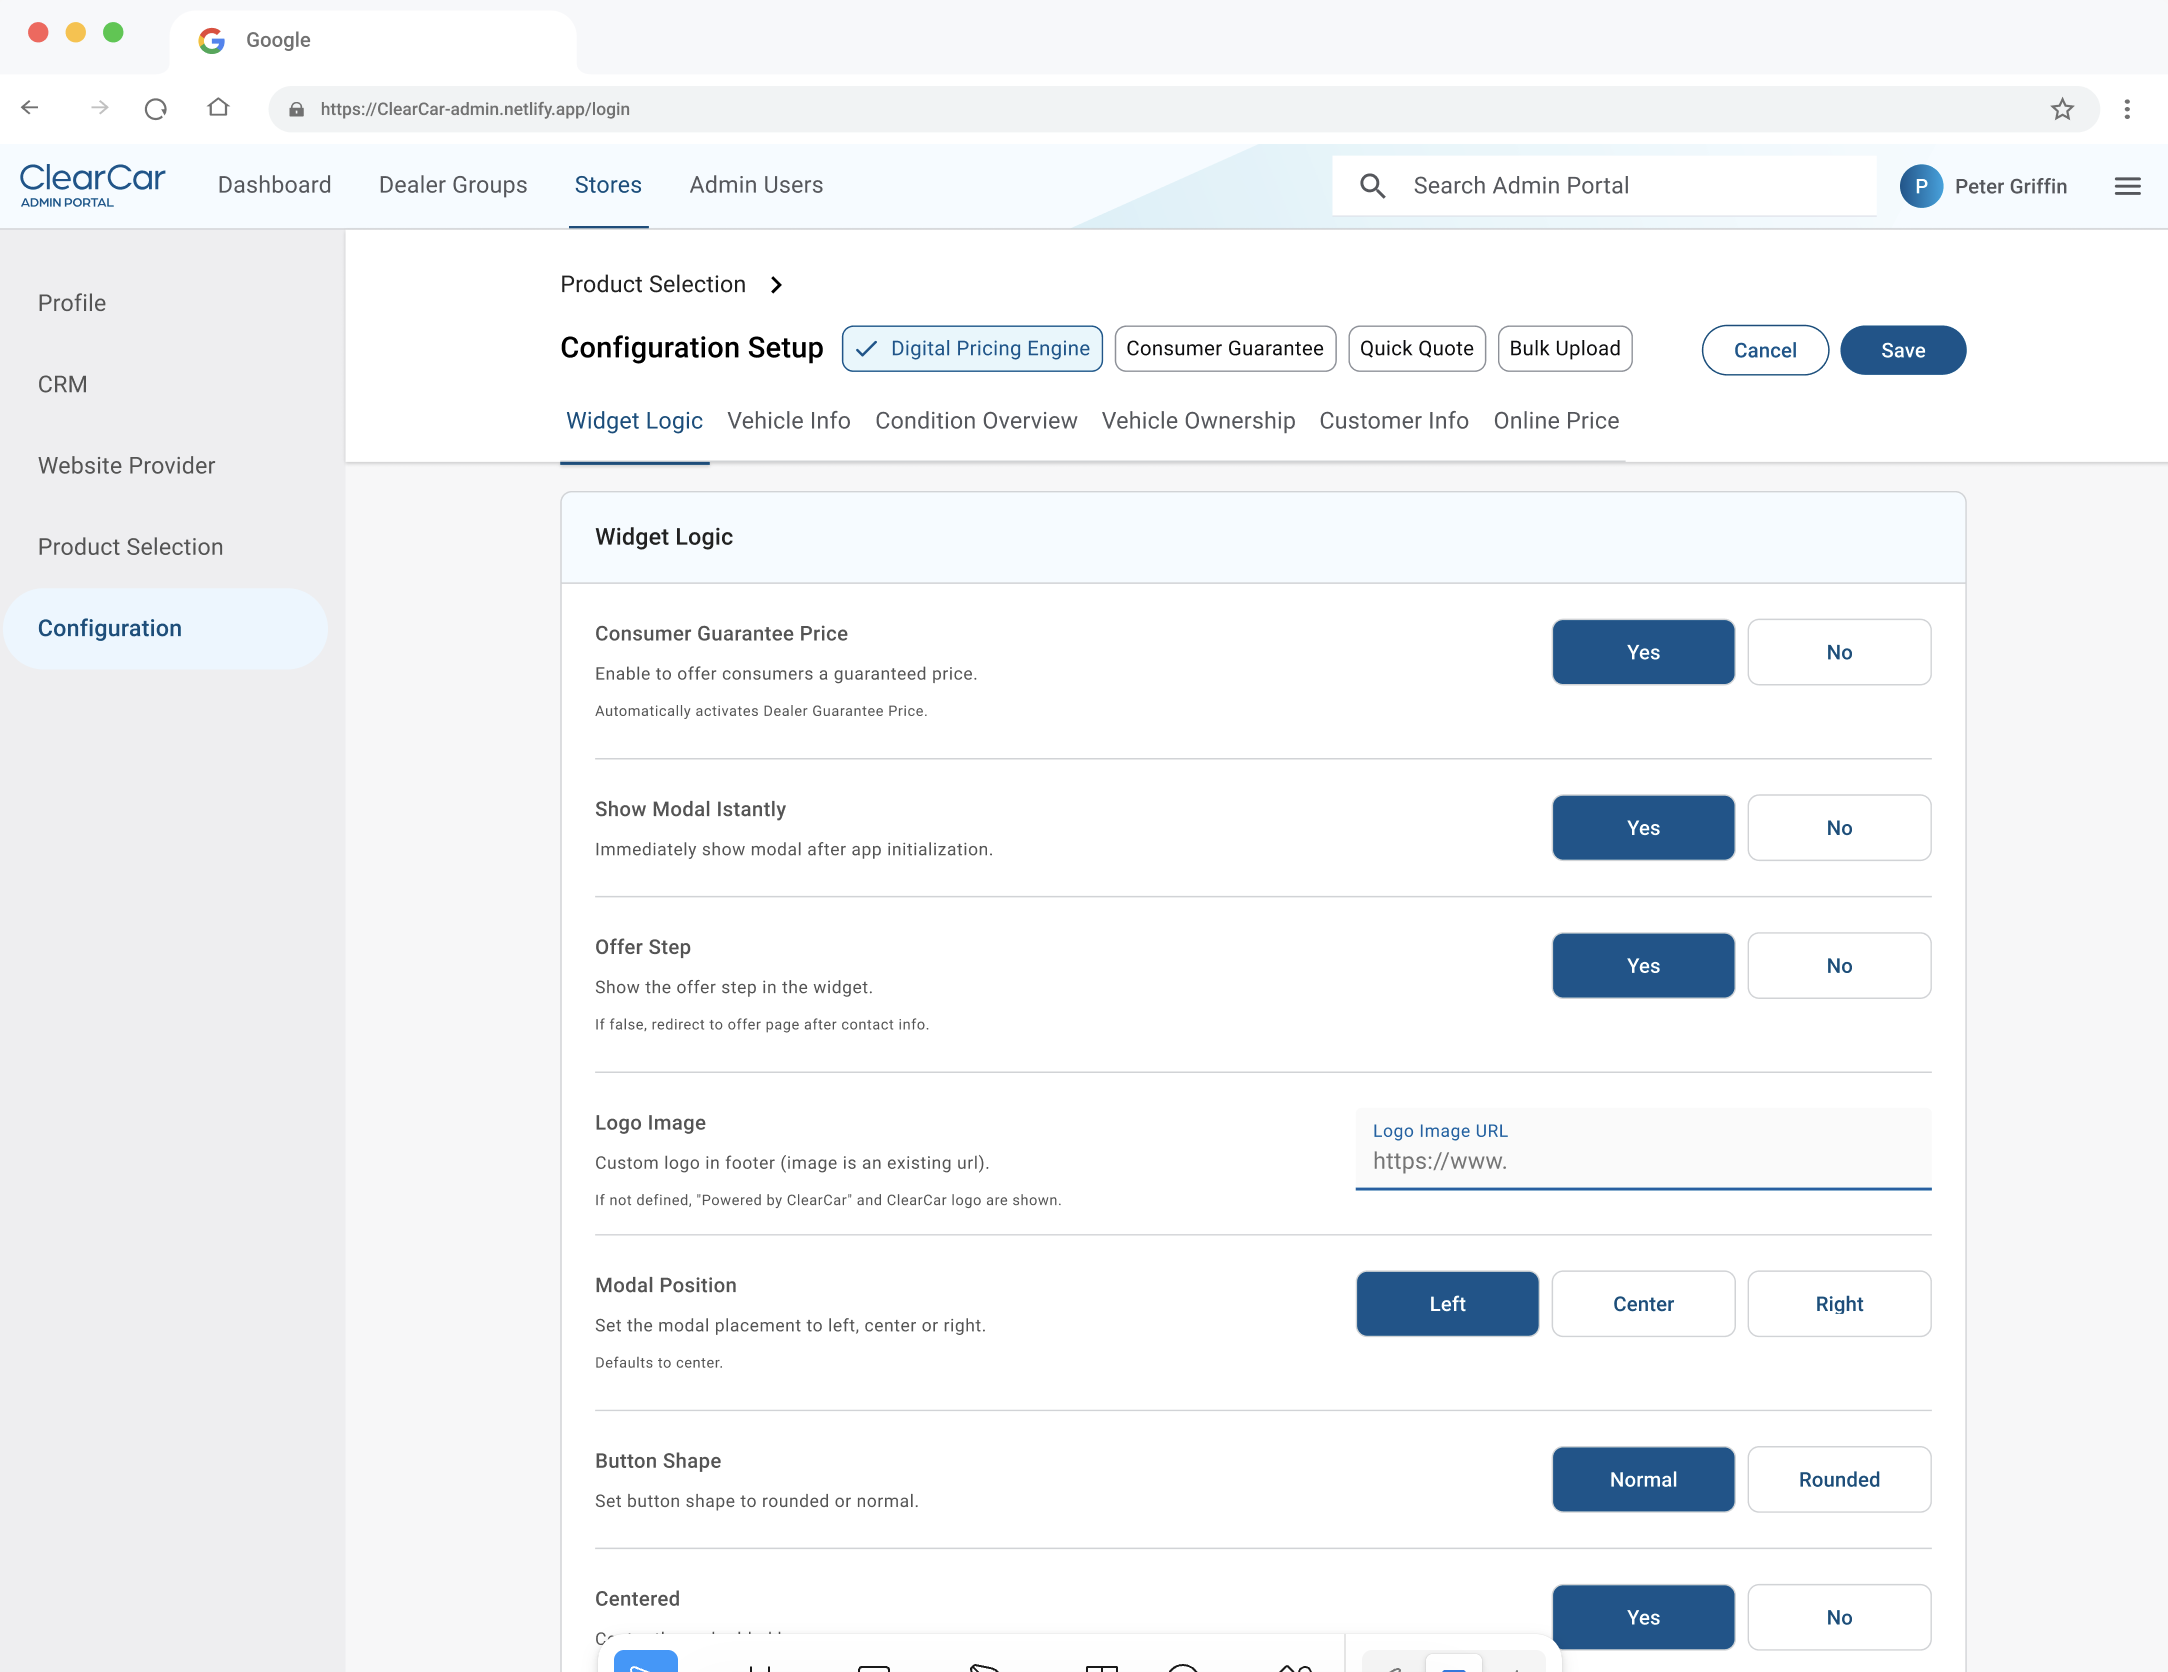
Task: Expand the Product Selection breadcrumb chevron
Action: [777, 284]
